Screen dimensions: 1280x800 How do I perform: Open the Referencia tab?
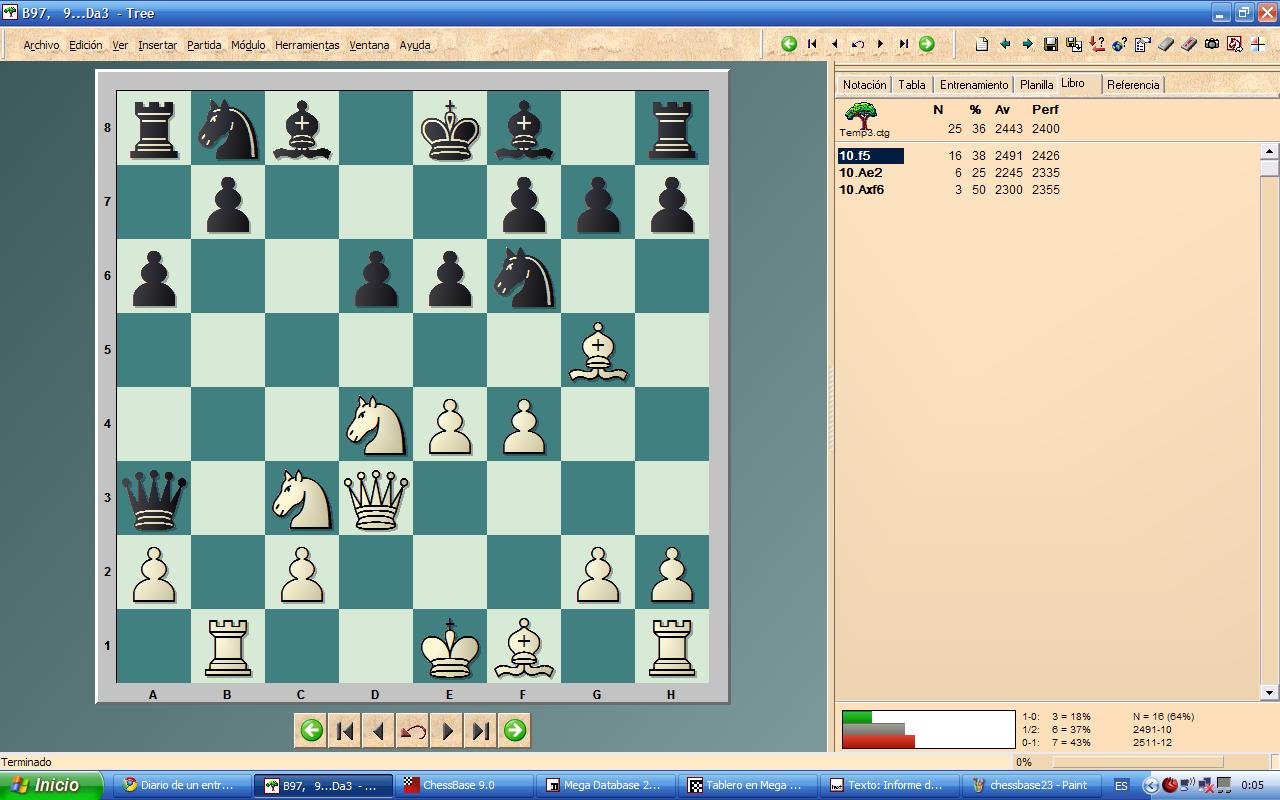(x=1133, y=85)
